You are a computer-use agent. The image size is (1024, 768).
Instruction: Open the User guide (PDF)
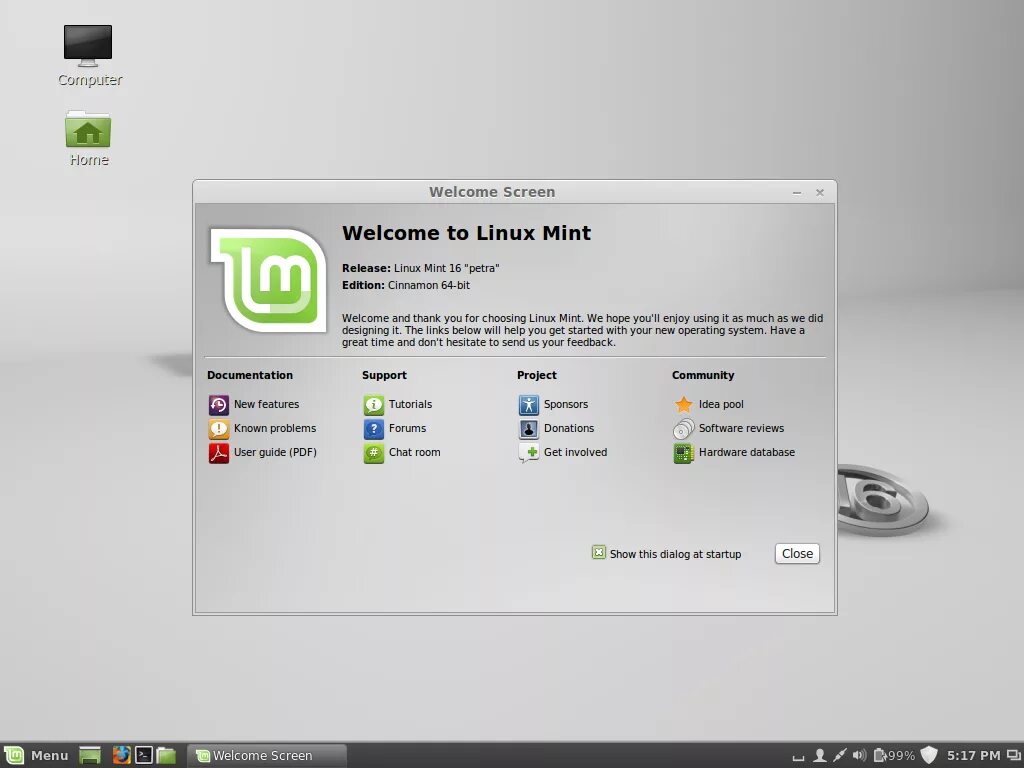coord(263,452)
